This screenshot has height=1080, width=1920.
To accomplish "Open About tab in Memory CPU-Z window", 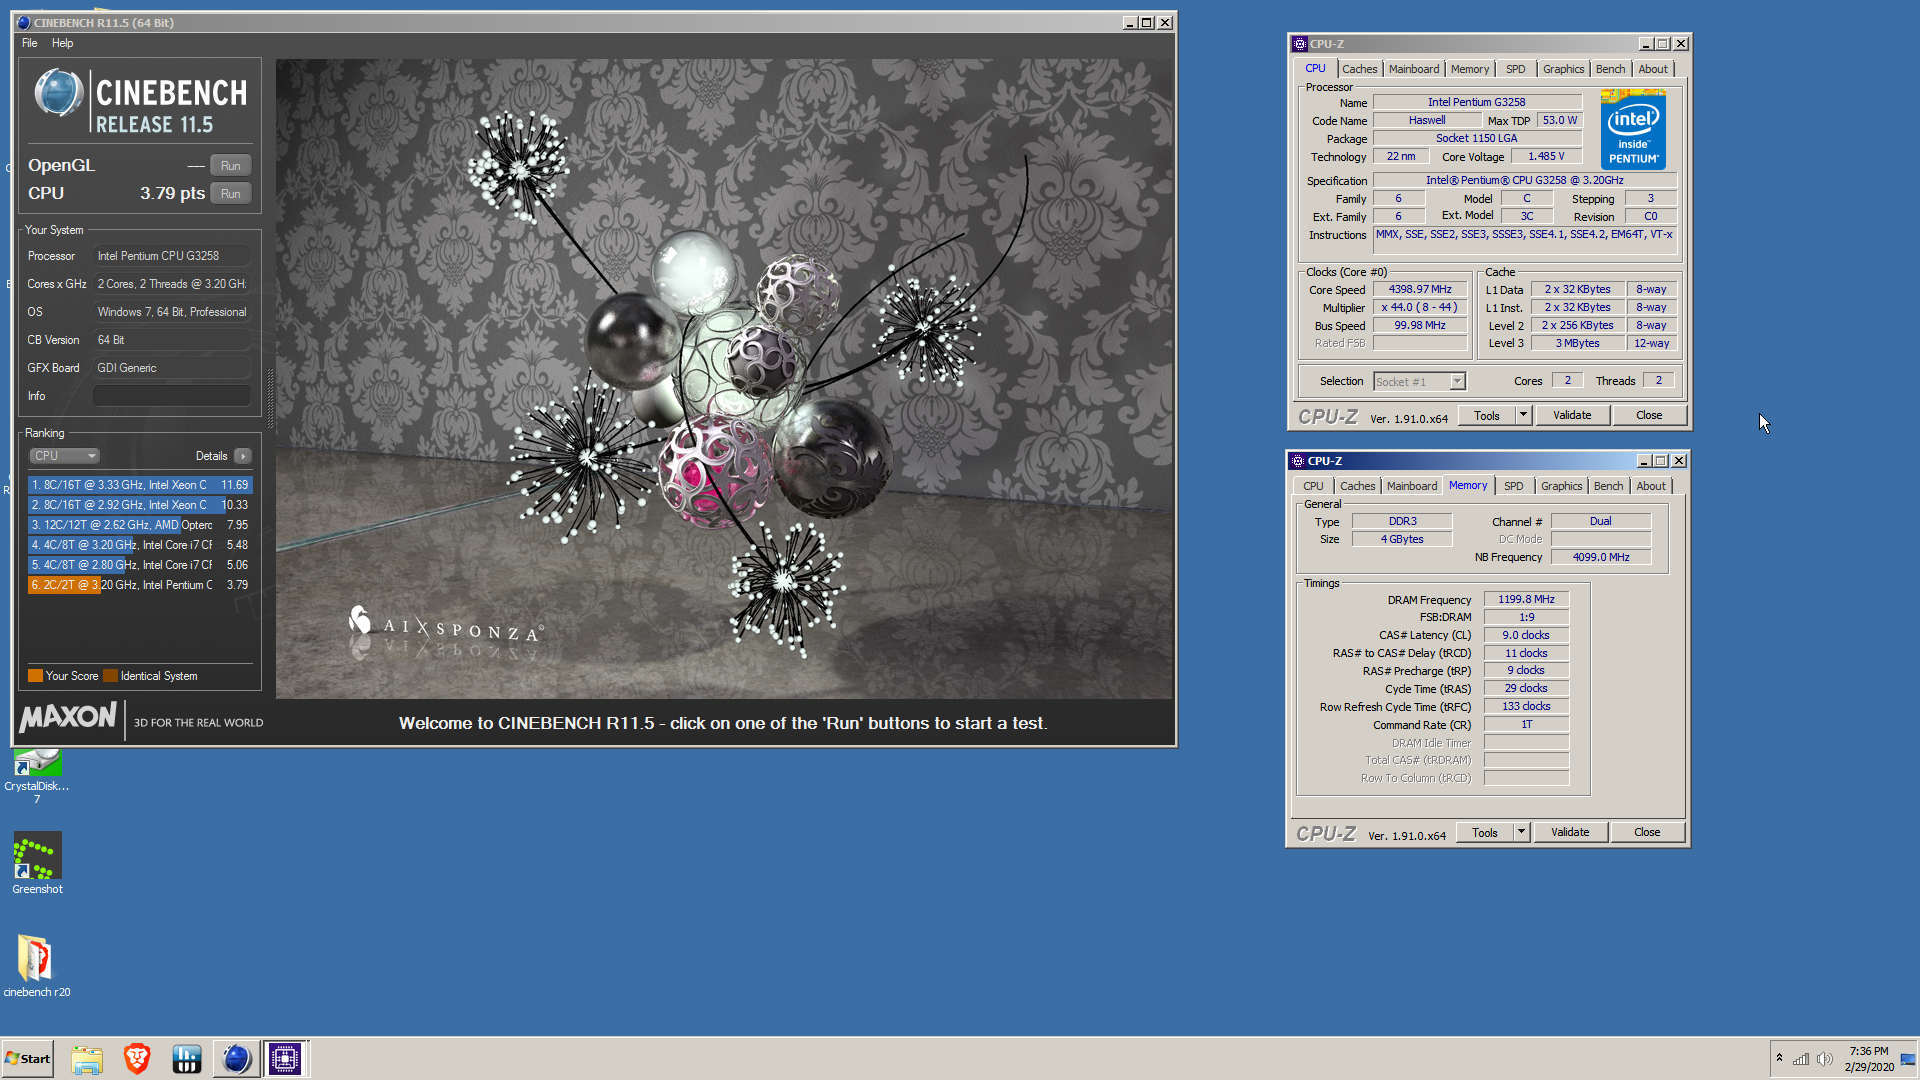I will [x=1651, y=486].
